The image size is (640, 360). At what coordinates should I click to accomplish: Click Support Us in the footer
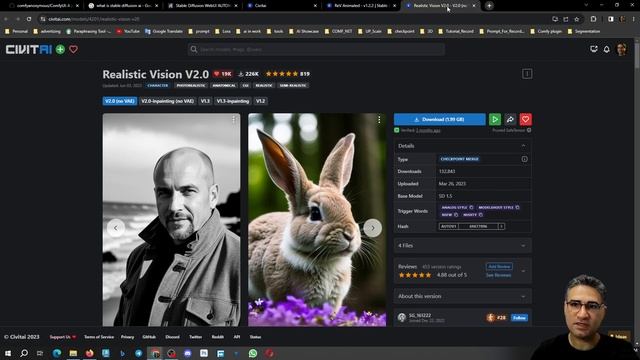[62, 337]
